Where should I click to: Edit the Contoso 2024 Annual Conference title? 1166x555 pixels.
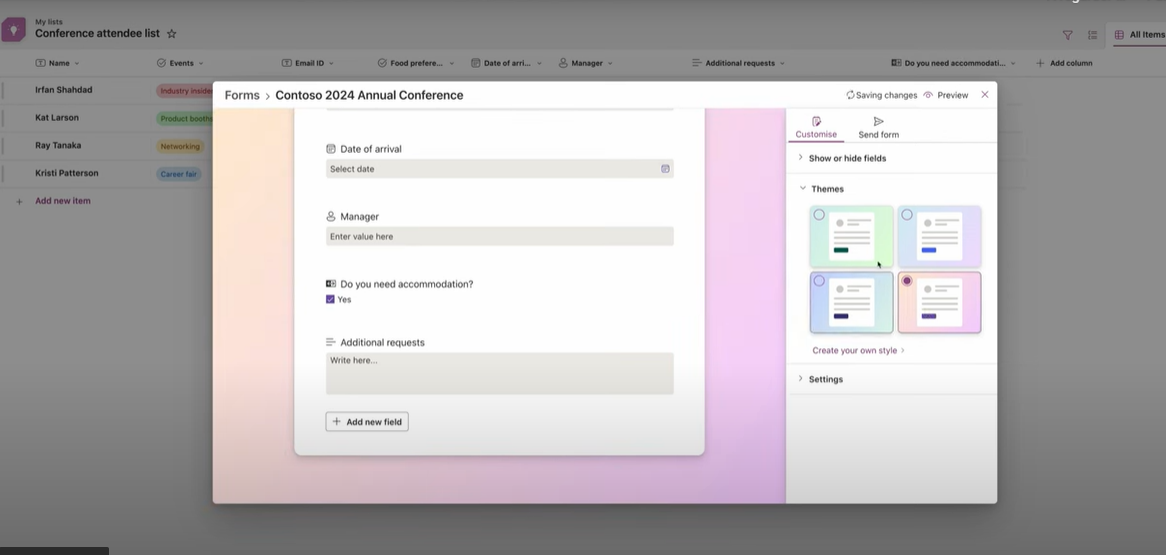369,95
